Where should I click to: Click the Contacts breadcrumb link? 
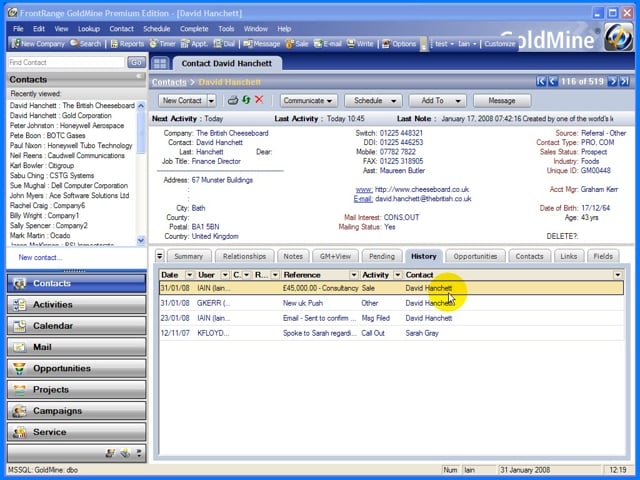tap(169, 82)
